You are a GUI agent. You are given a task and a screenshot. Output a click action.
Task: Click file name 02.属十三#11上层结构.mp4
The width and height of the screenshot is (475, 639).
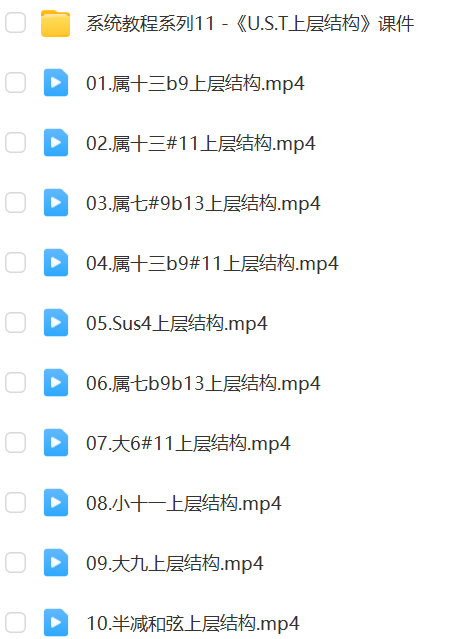(x=200, y=143)
